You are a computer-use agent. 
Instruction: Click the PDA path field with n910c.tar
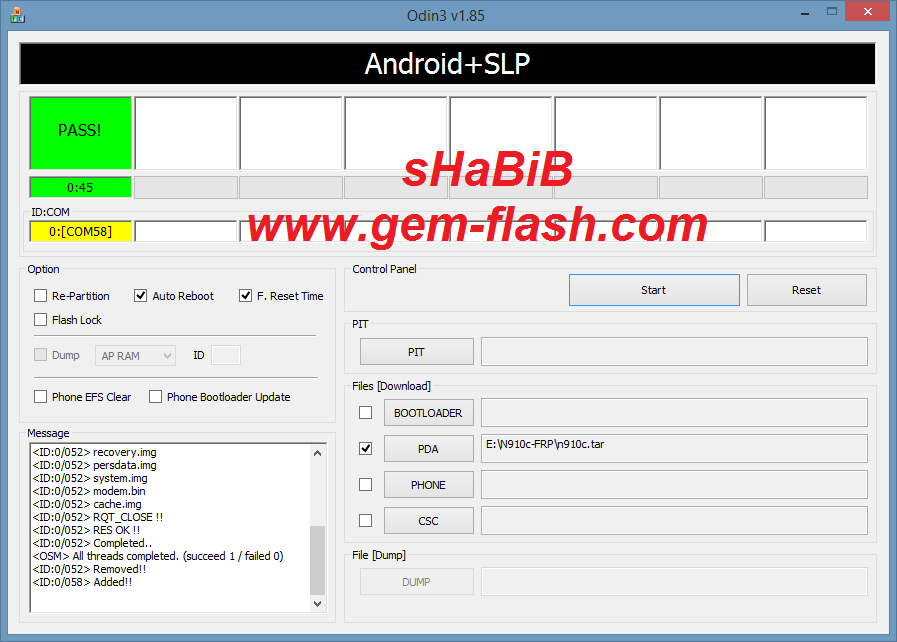pos(674,449)
